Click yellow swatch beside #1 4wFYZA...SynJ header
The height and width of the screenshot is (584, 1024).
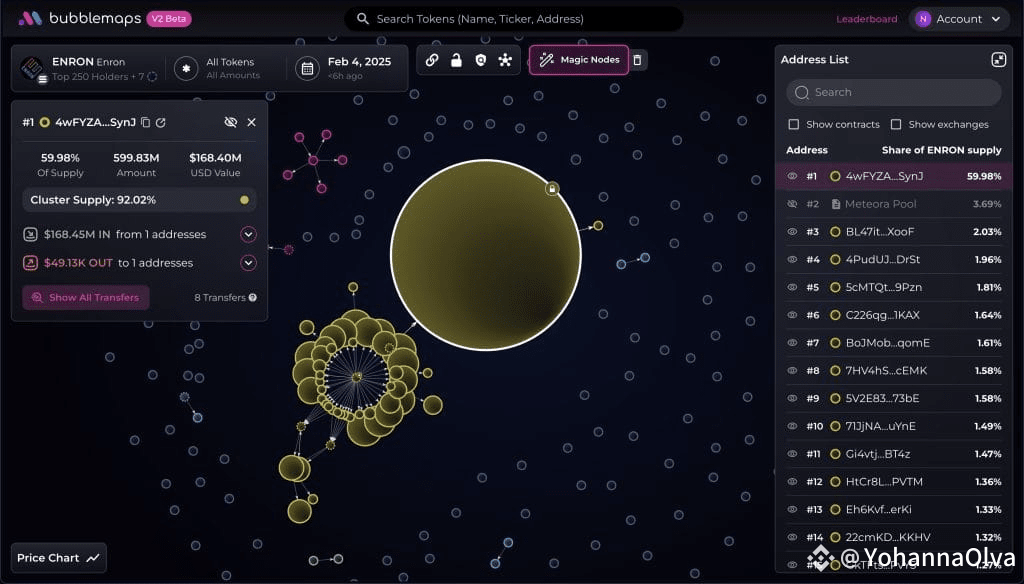pos(44,122)
